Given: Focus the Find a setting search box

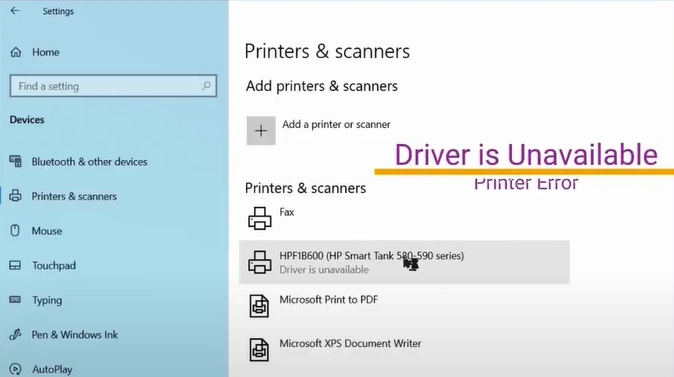Looking at the screenshot, I should pyautogui.click(x=113, y=86).
